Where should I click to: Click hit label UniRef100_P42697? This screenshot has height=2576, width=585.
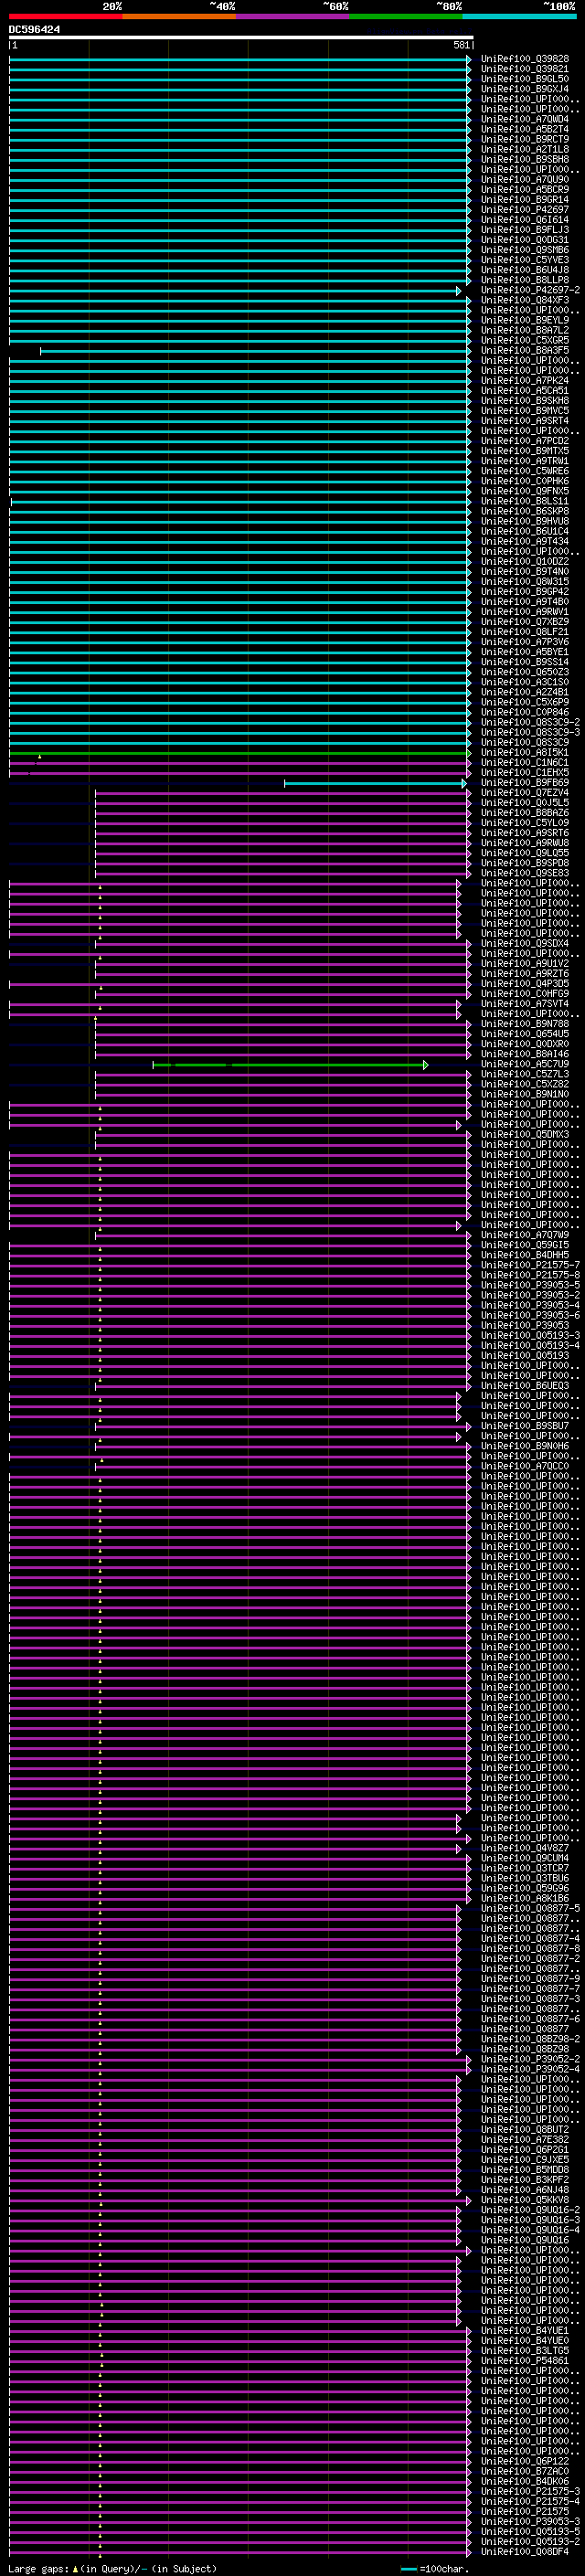525,210
